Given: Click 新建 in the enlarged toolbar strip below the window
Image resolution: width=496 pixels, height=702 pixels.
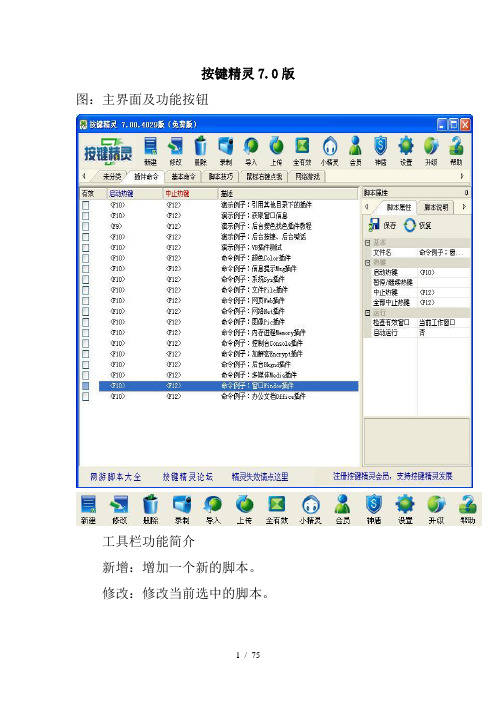Looking at the screenshot, I should (x=88, y=509).
